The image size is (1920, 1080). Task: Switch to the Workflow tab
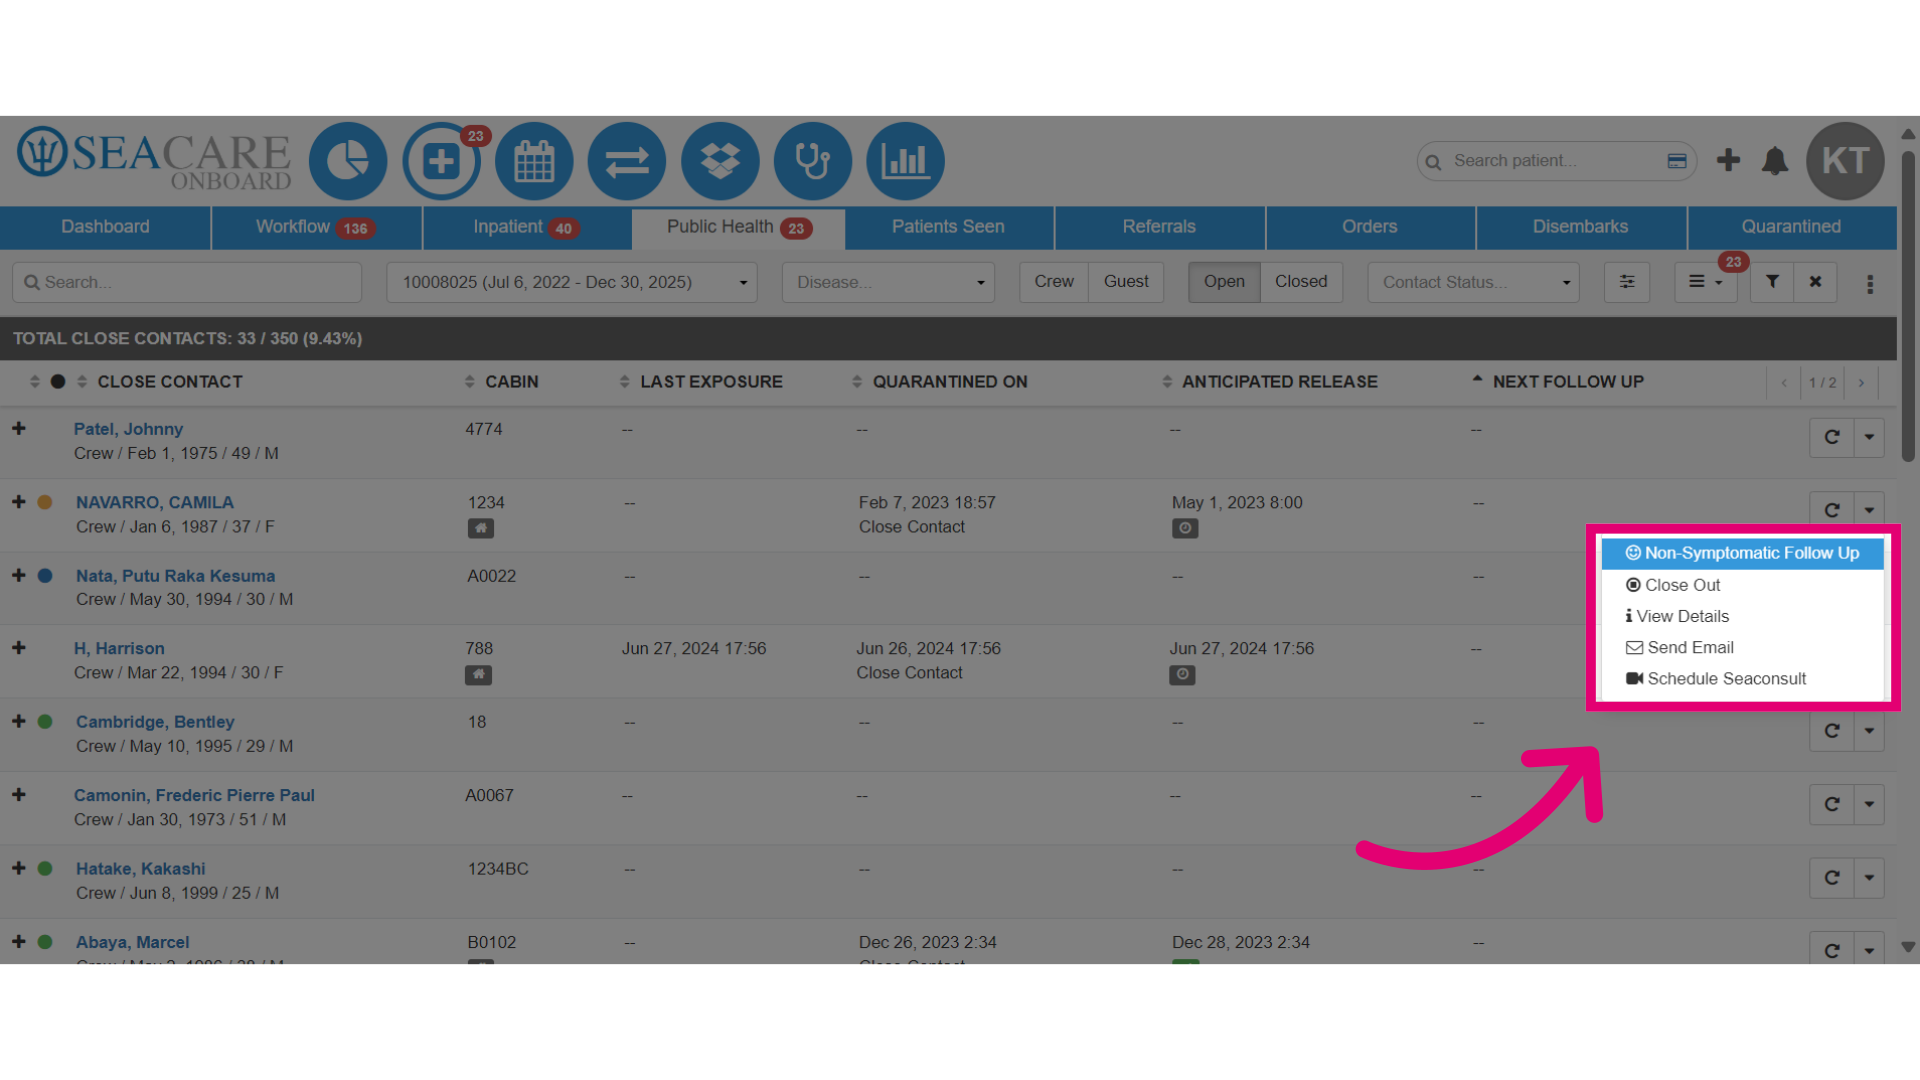point(316,227)
